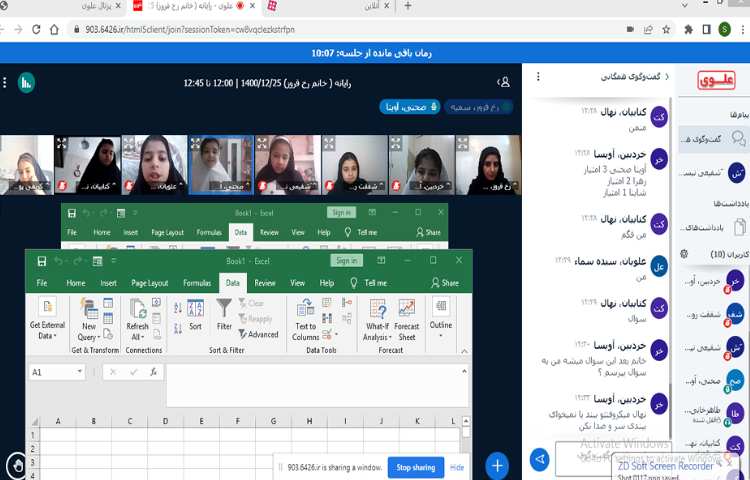Open Review tab in front Excel window
Viewport: 750px width, 480px height.
coord(265,283)
